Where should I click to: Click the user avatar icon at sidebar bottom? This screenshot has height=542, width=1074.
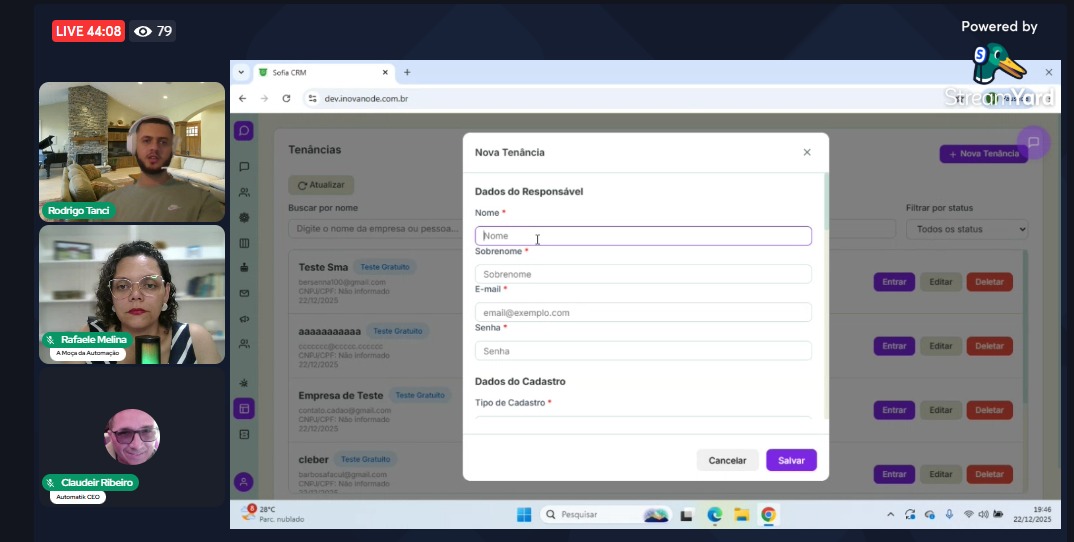(244, 482)
